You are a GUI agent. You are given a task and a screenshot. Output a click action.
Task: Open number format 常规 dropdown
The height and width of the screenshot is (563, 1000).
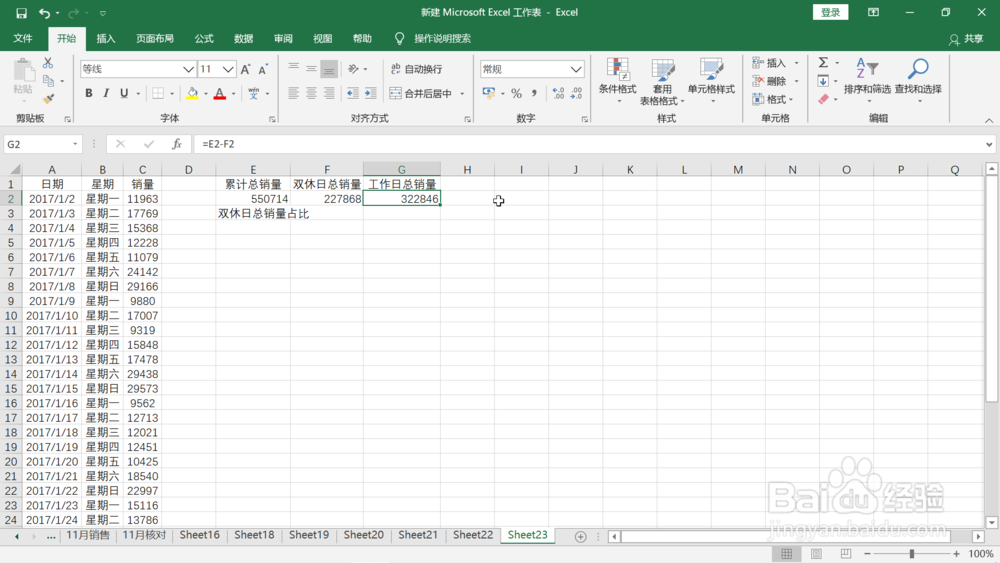[x=576, y=69]
